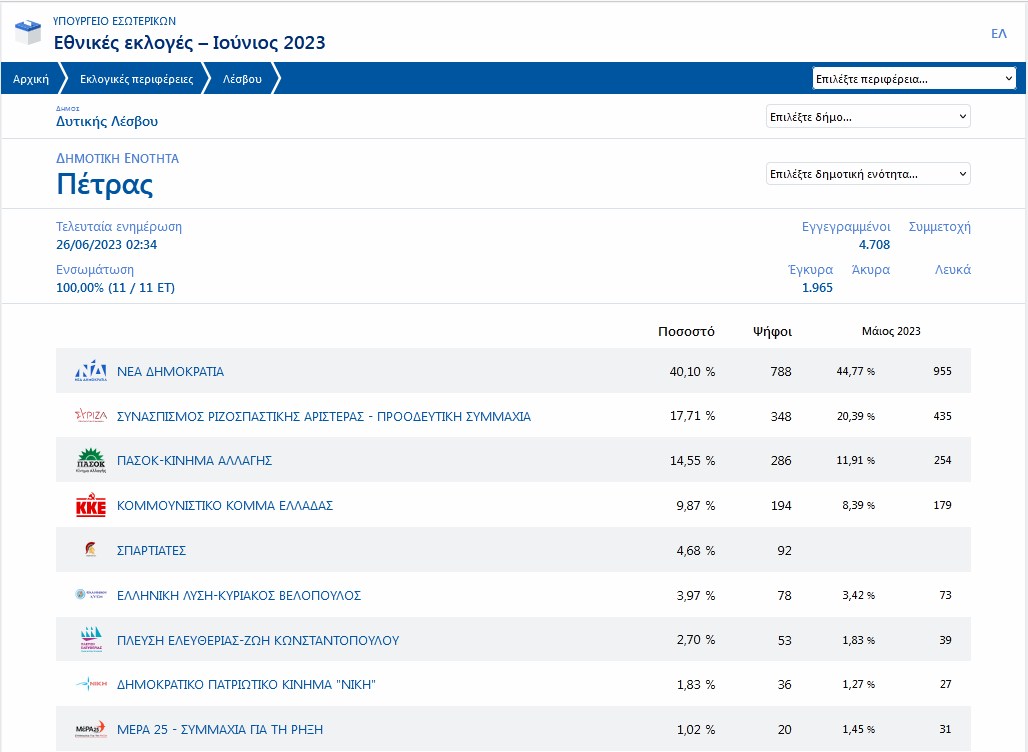Viewport: 1028px width, 752px height.
Task: Click the Νέα Δημοκρατία party logo
Action: click(90, 371)
